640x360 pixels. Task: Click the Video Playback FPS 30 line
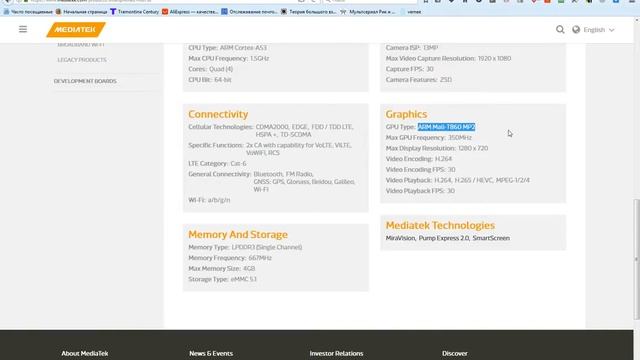pos(420,191)
